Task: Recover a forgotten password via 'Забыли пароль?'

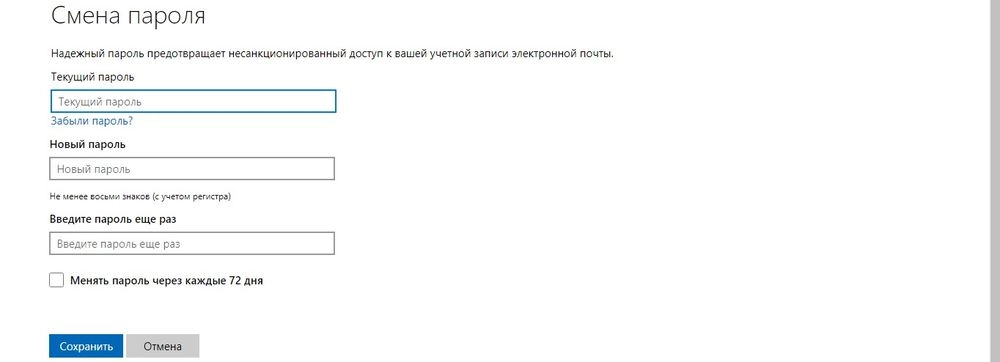Action: (91, 121)
